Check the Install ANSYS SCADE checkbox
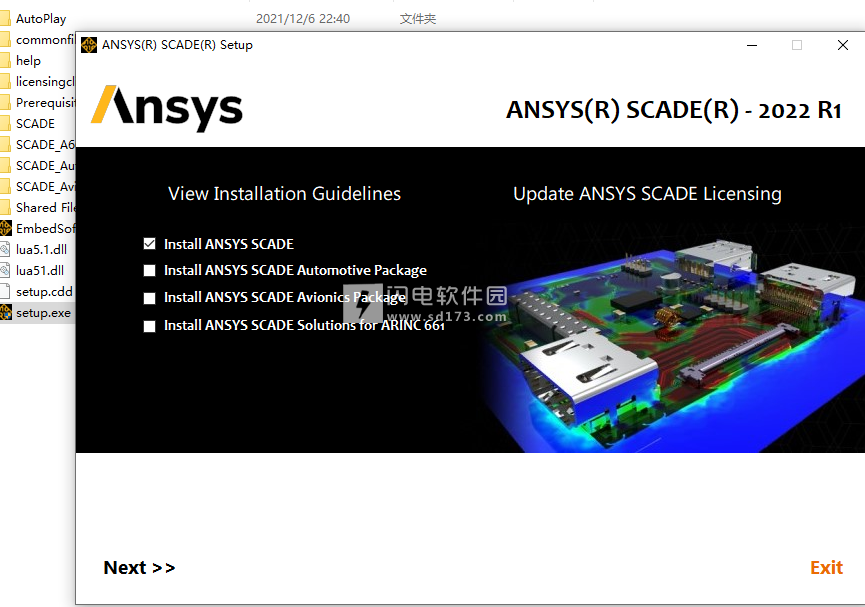 149,244
